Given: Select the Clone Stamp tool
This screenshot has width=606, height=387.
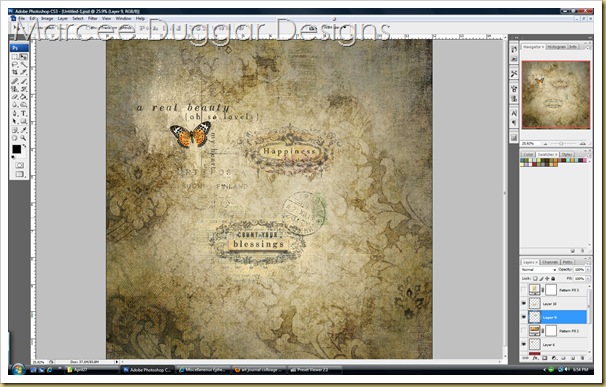Looking at the screenshot, I should (15, 89).
